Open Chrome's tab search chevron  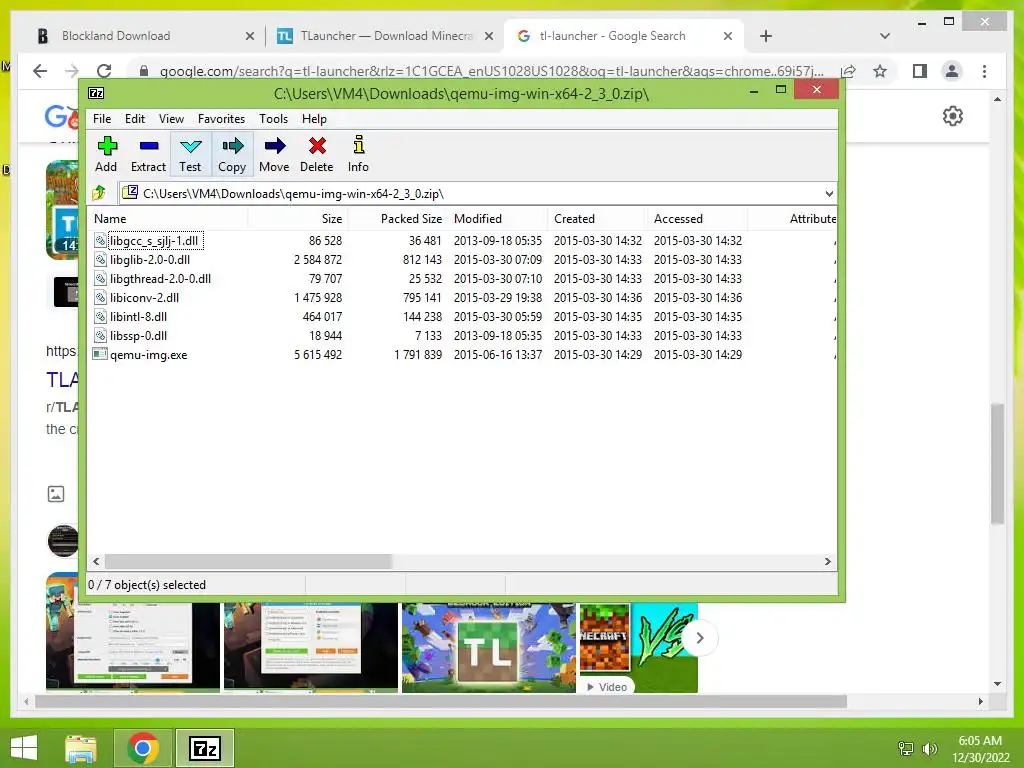(x=884, y=36)
